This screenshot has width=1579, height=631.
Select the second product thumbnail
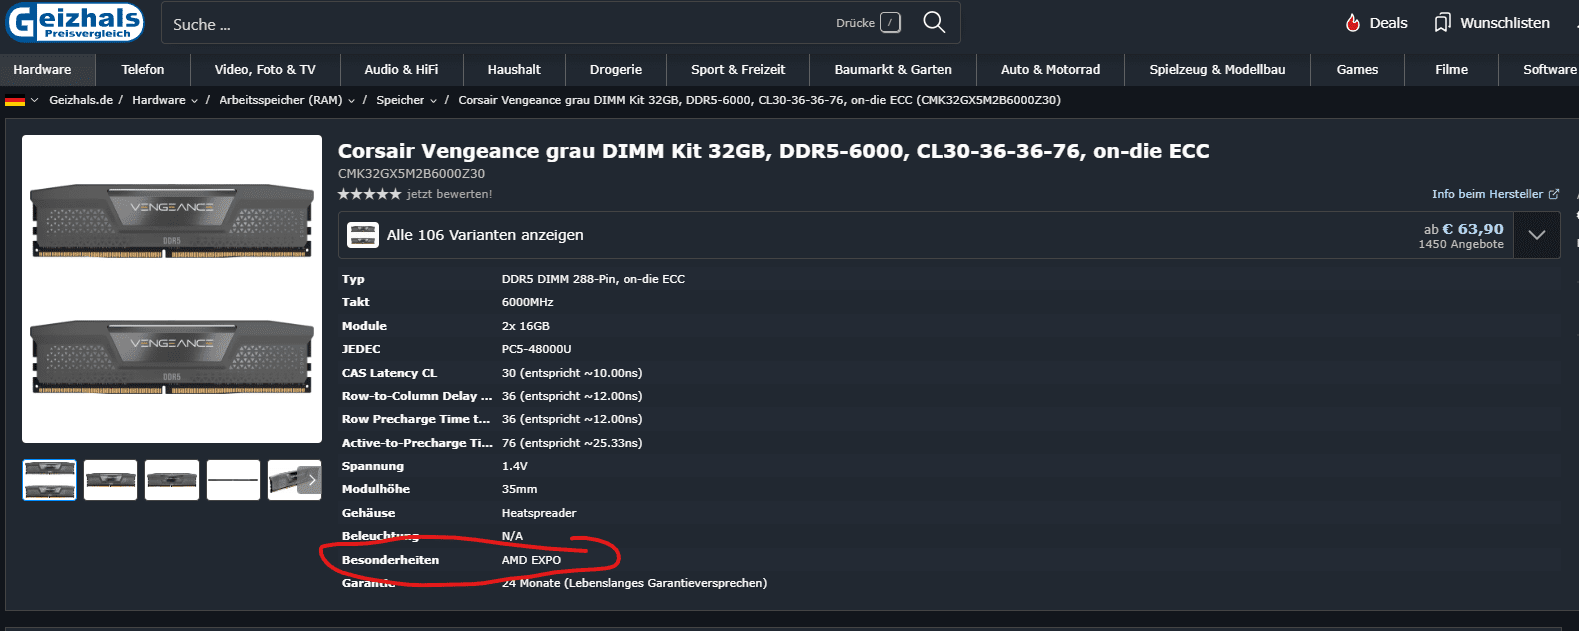pos(110,480)
